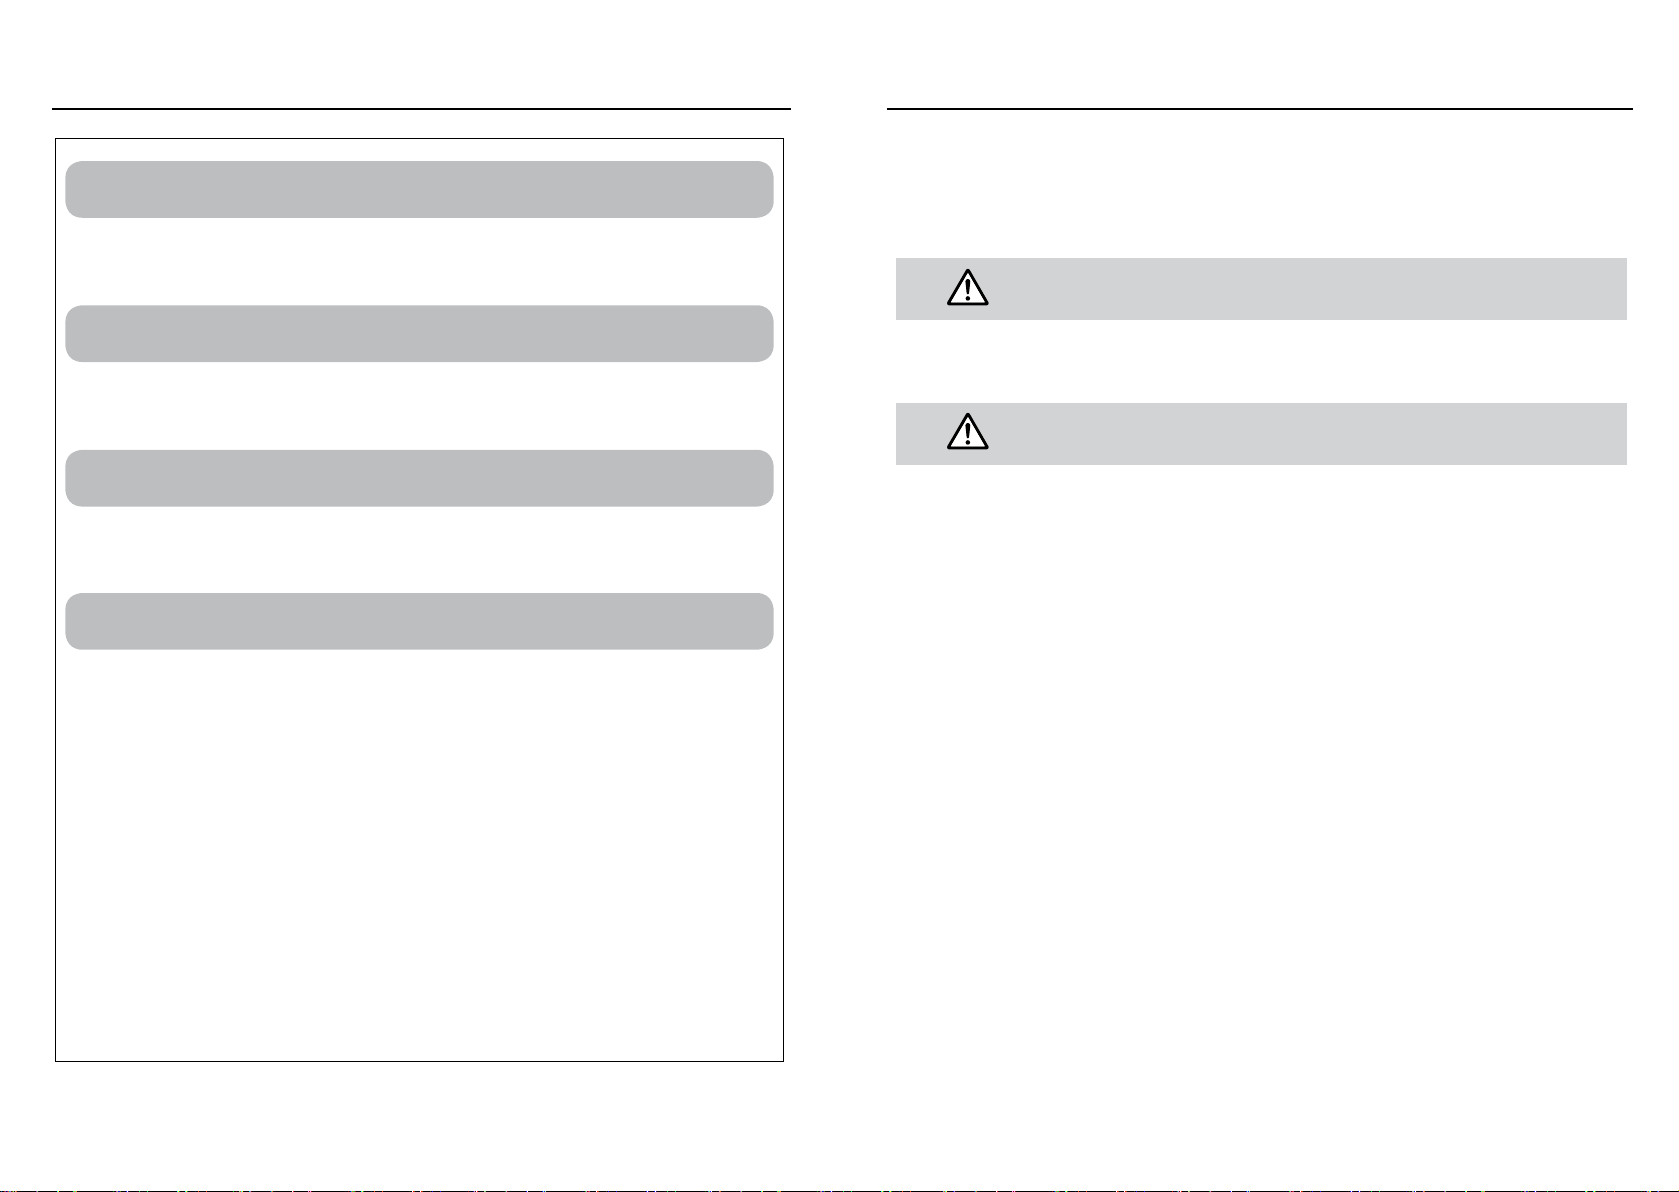This screenshot has height=1192, width=1679.
Task: Click the lower light gray warning banner
Action: 1261,434
